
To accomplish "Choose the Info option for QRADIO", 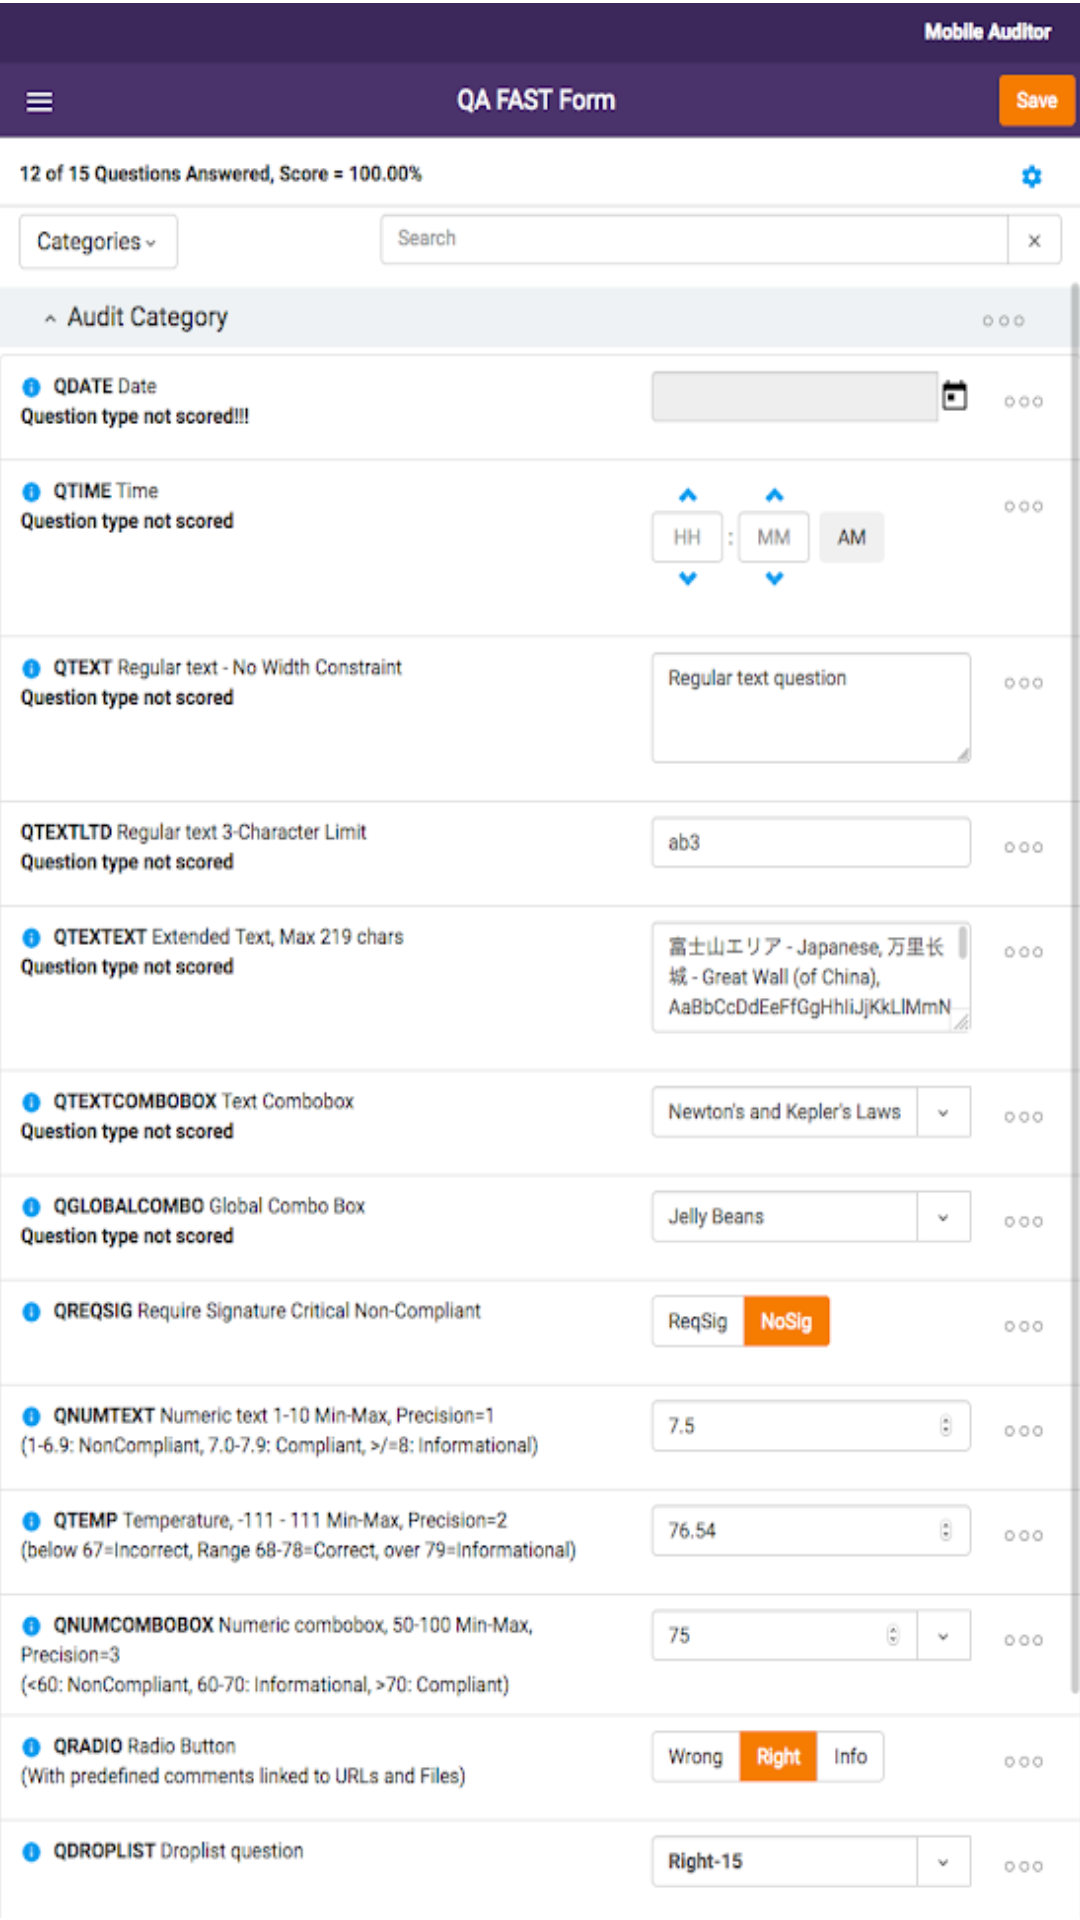I will tap(850, 1757).
